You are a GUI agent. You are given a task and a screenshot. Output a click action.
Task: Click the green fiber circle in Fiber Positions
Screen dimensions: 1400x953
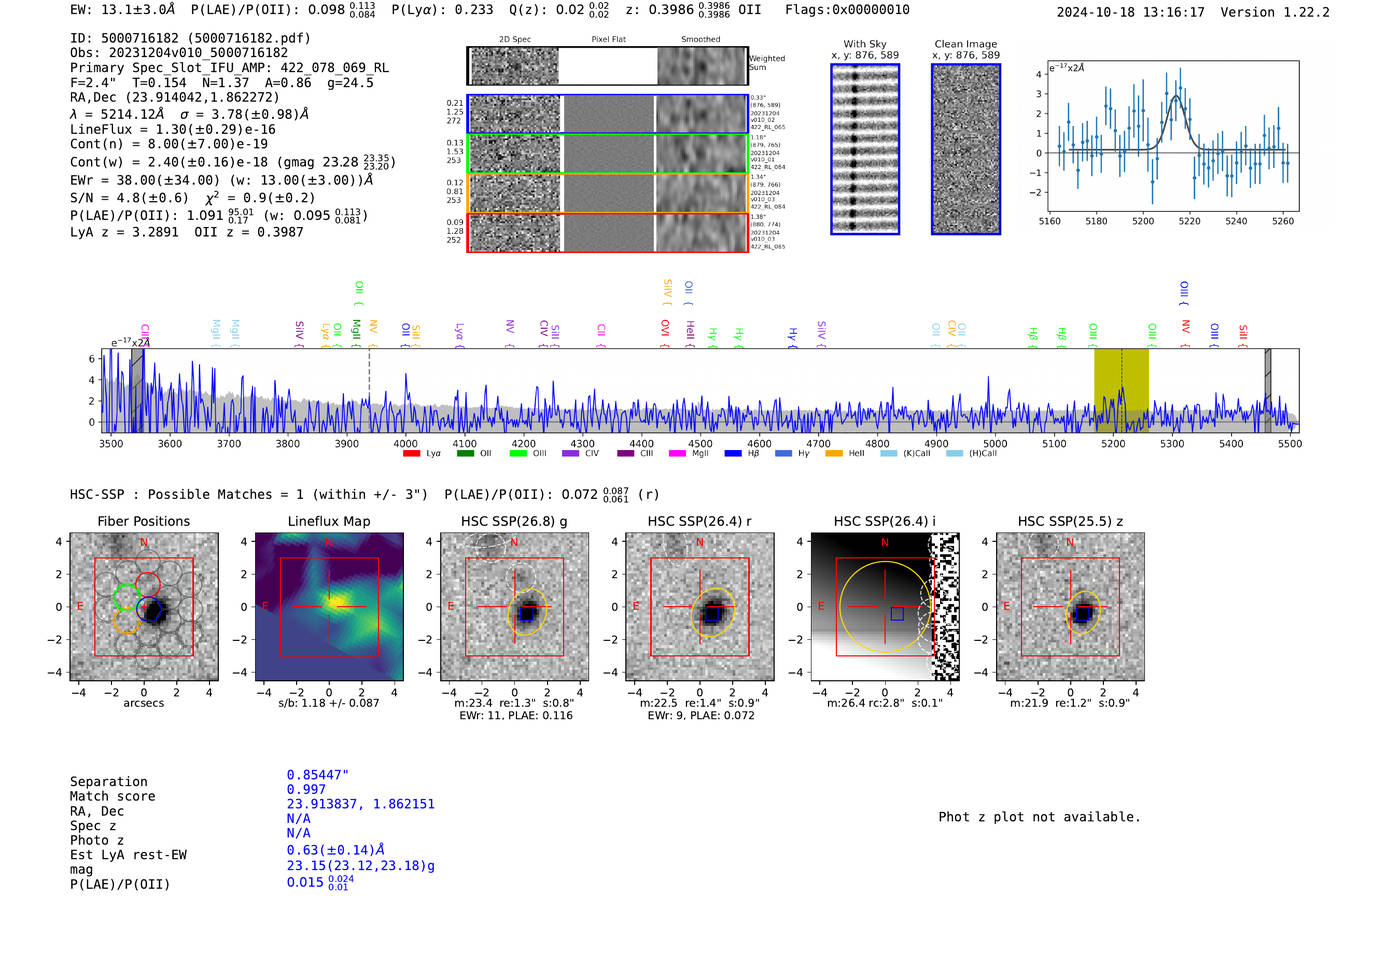pos(126,598)
